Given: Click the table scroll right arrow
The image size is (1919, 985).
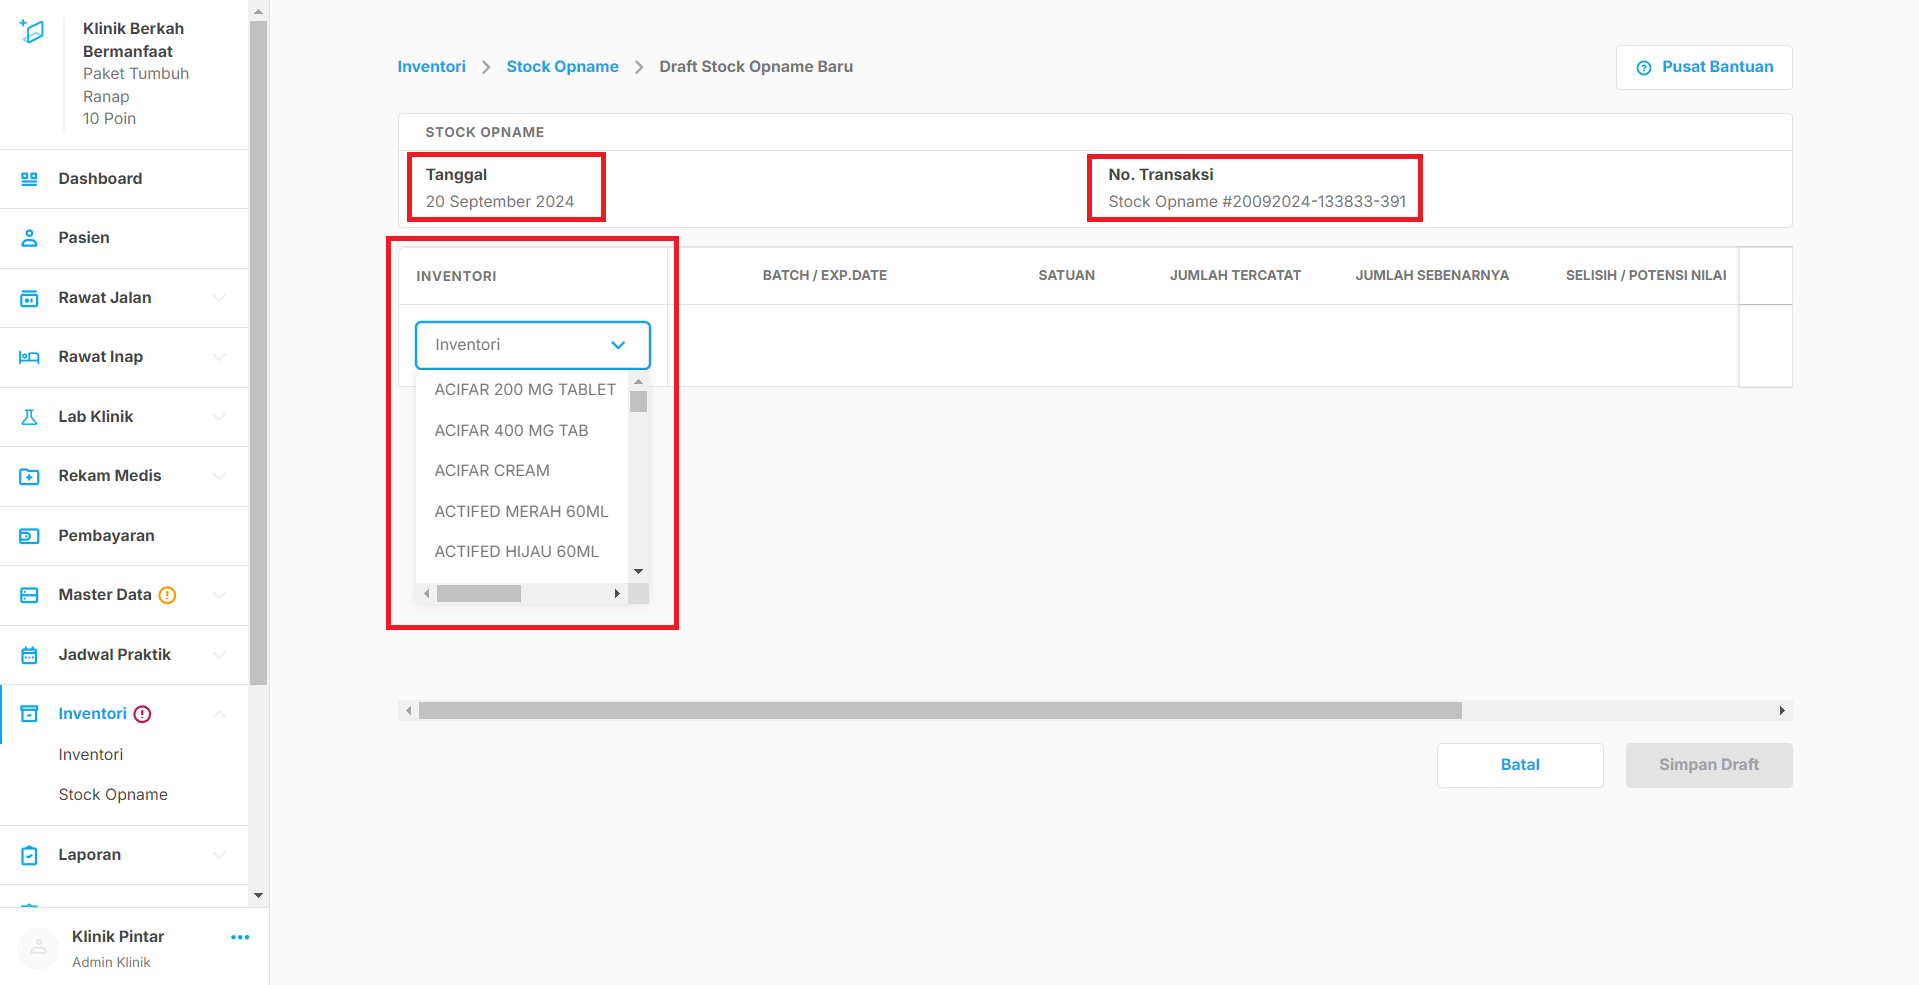Looking at the screenshot, I should pos(1782,711).
